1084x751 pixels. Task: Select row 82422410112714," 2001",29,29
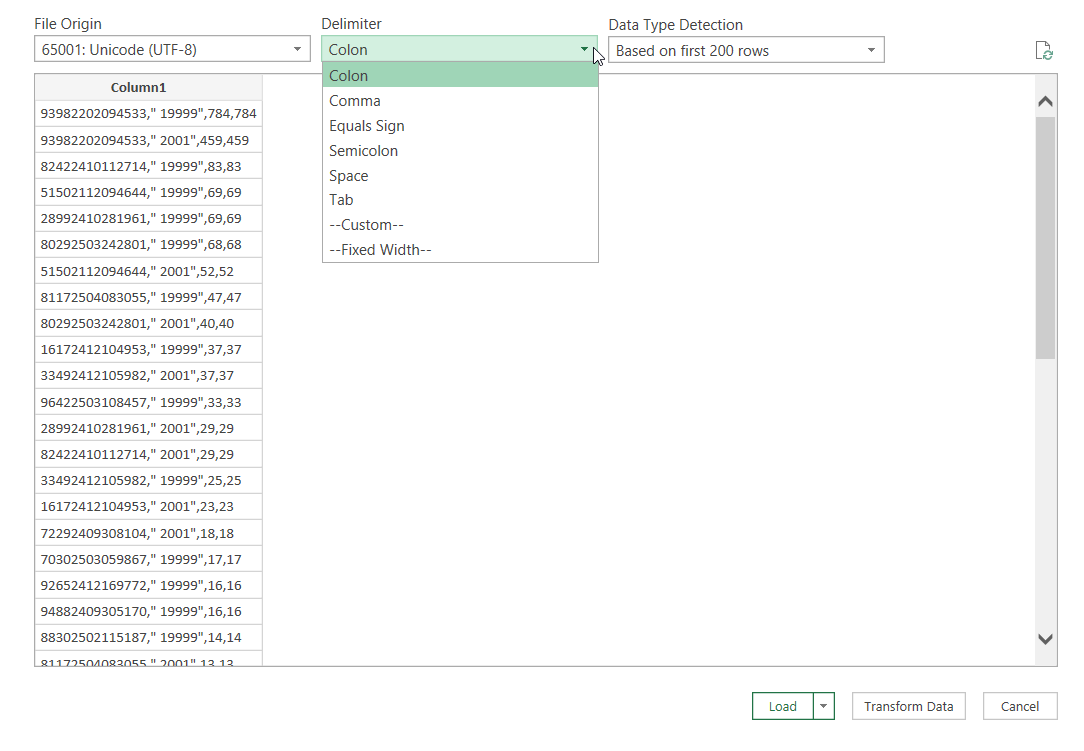[148, 454]
